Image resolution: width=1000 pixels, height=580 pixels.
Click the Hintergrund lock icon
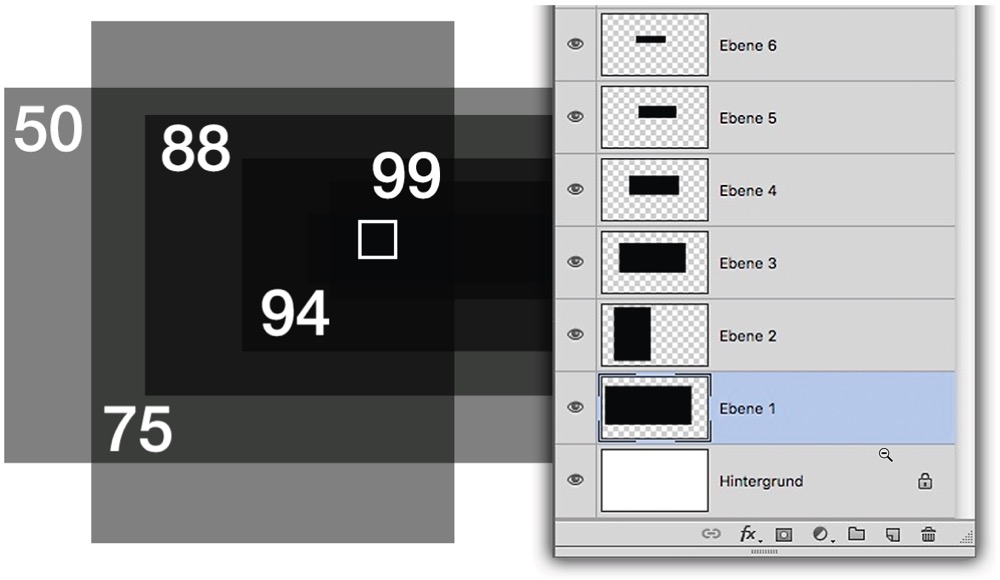[x=925, y=481]
